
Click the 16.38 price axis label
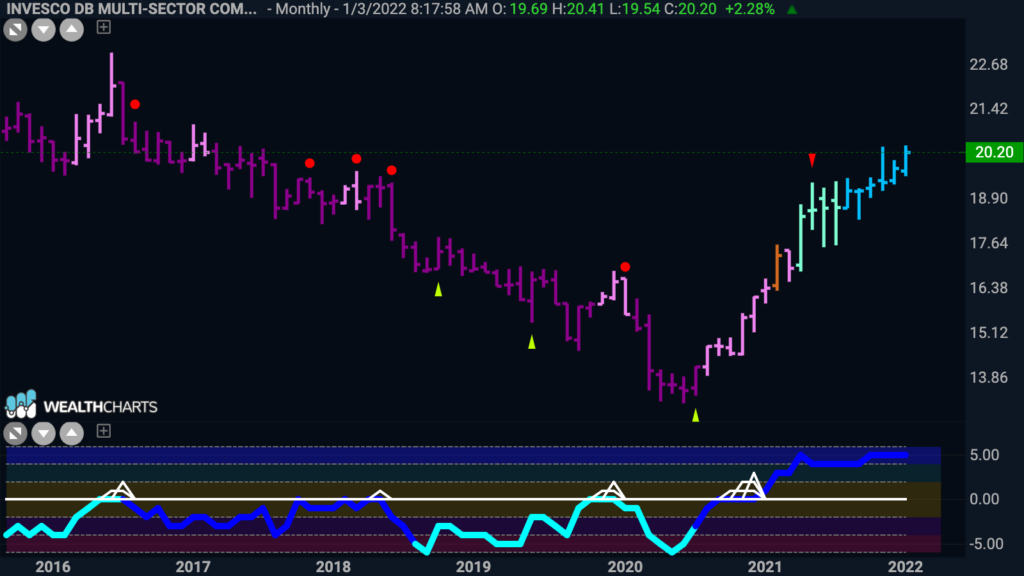[x=989, y=288]
